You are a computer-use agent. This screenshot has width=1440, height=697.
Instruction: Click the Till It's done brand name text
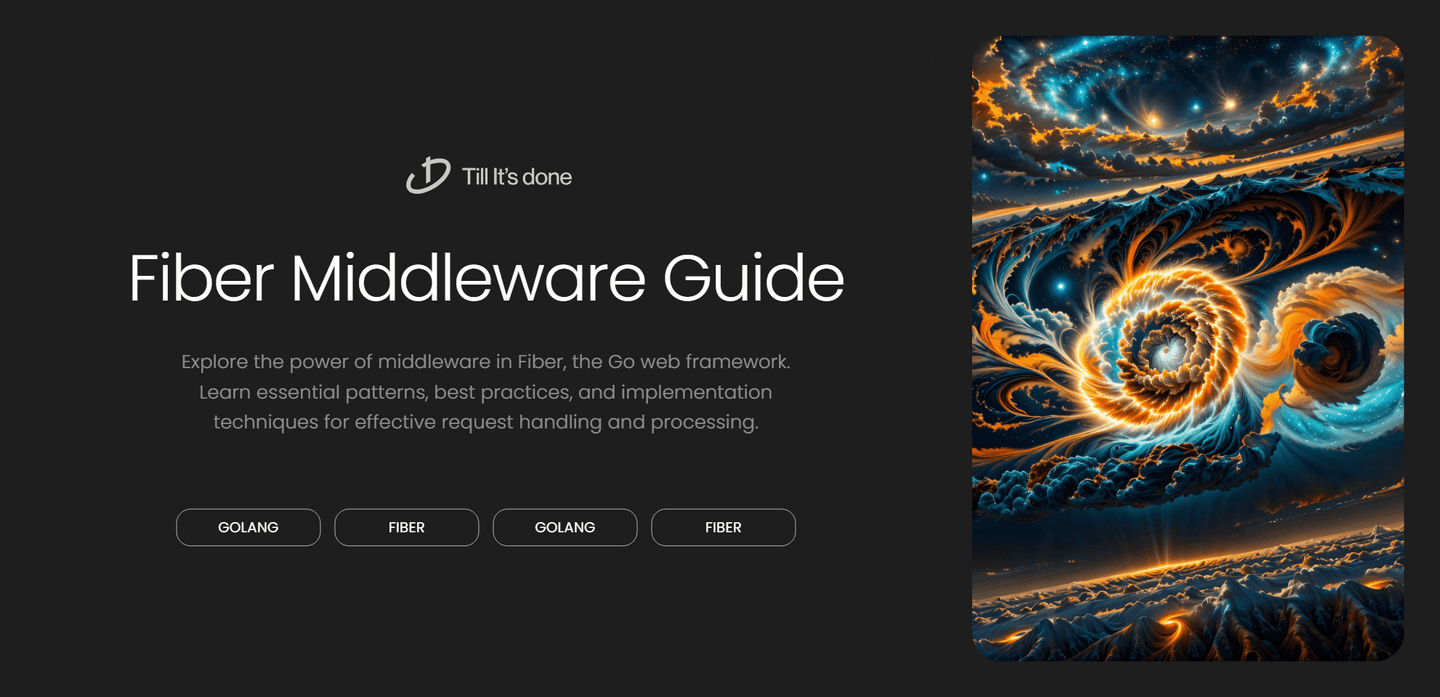coord(517,176)
